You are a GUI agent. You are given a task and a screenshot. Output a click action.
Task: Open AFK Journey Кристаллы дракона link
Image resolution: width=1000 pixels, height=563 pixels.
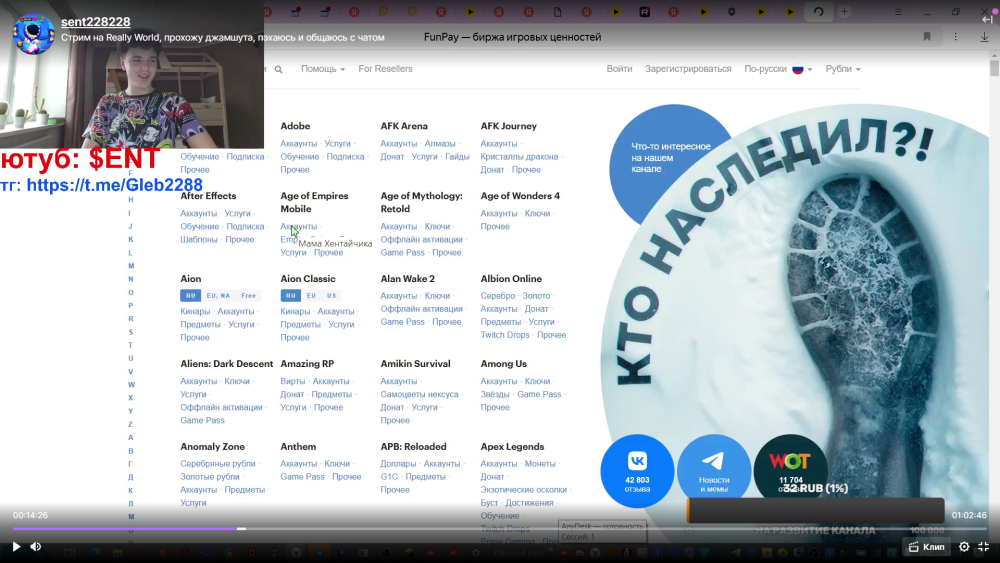point(519,156)
